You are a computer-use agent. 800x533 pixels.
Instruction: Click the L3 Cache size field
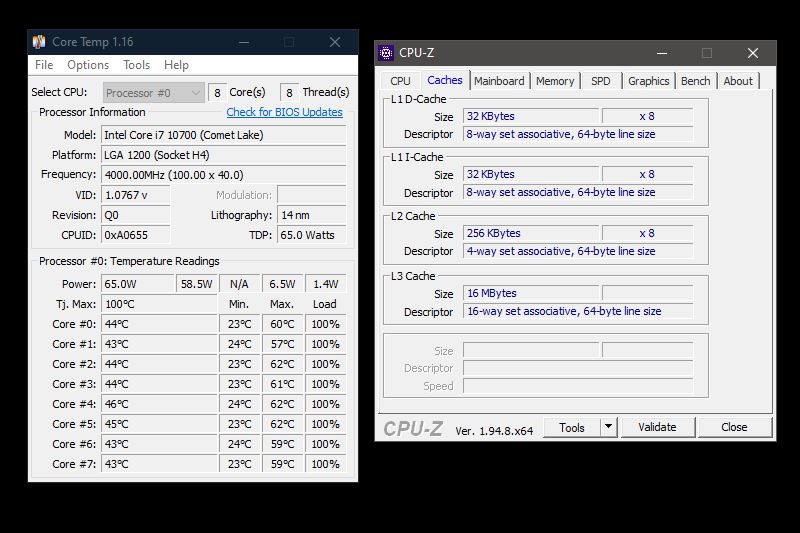point(530,294)
